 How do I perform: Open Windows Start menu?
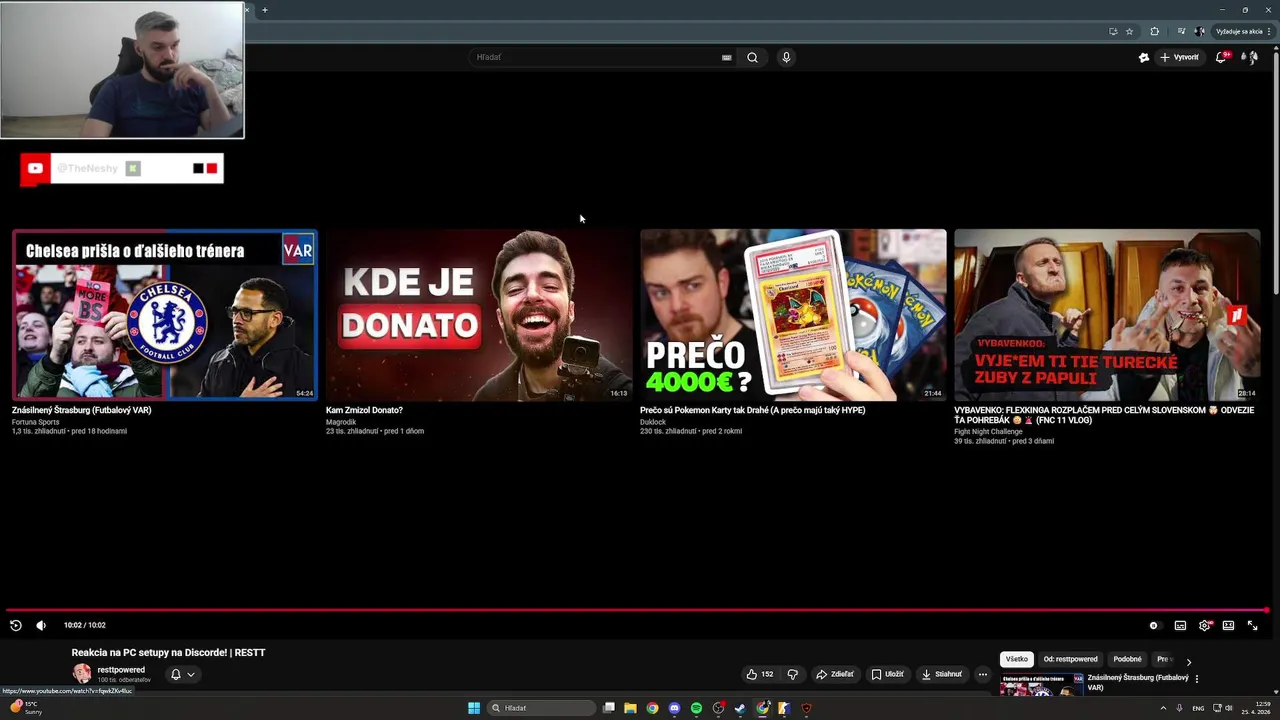coord(474,708)
